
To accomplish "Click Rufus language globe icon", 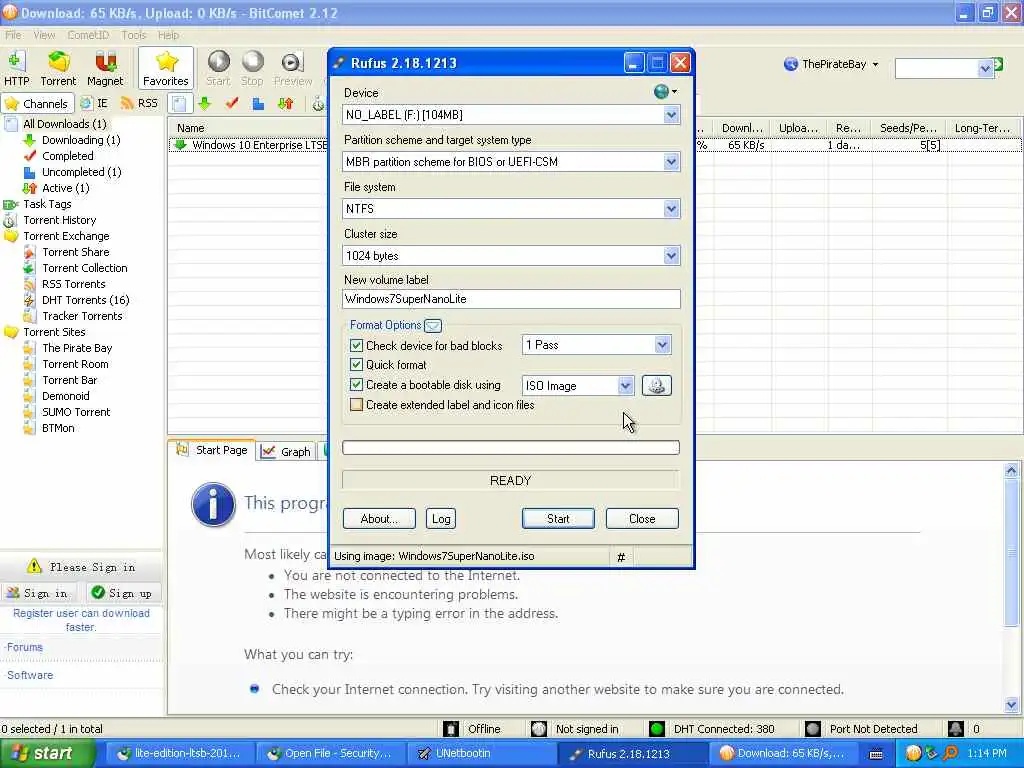I will click(x=665, y=92).
